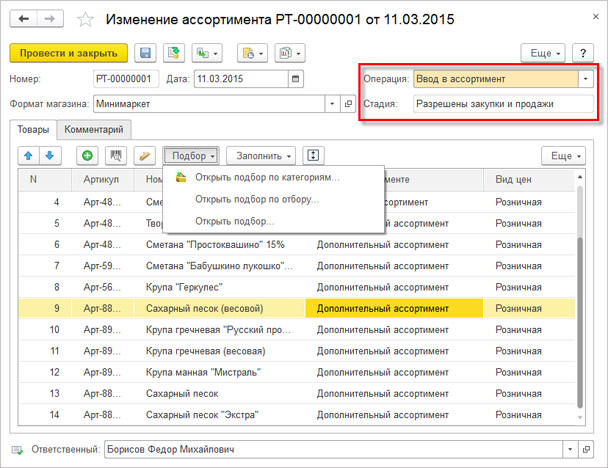Choose Открыть подбор menu item
Viewport: 608px width, 468px height.
[x=273, y=221]
